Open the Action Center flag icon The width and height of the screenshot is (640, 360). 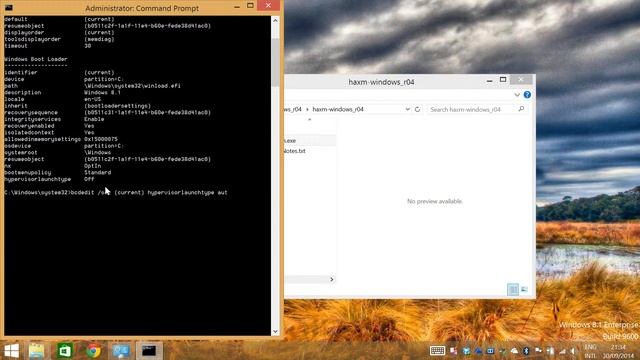pos(538,351)
